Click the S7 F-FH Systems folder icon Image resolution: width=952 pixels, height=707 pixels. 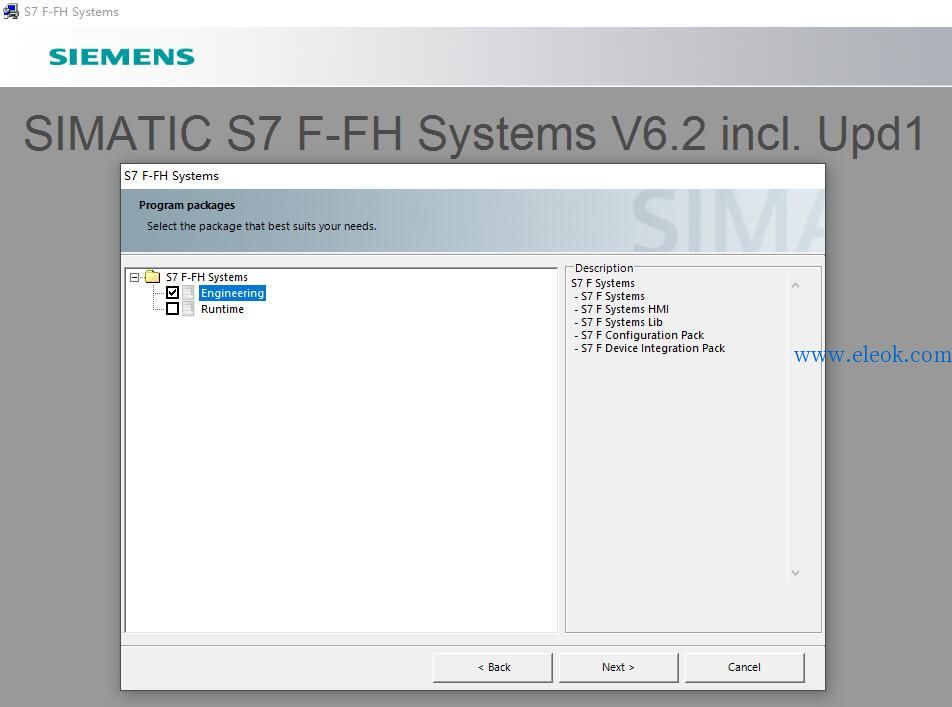tap(152, 277)
